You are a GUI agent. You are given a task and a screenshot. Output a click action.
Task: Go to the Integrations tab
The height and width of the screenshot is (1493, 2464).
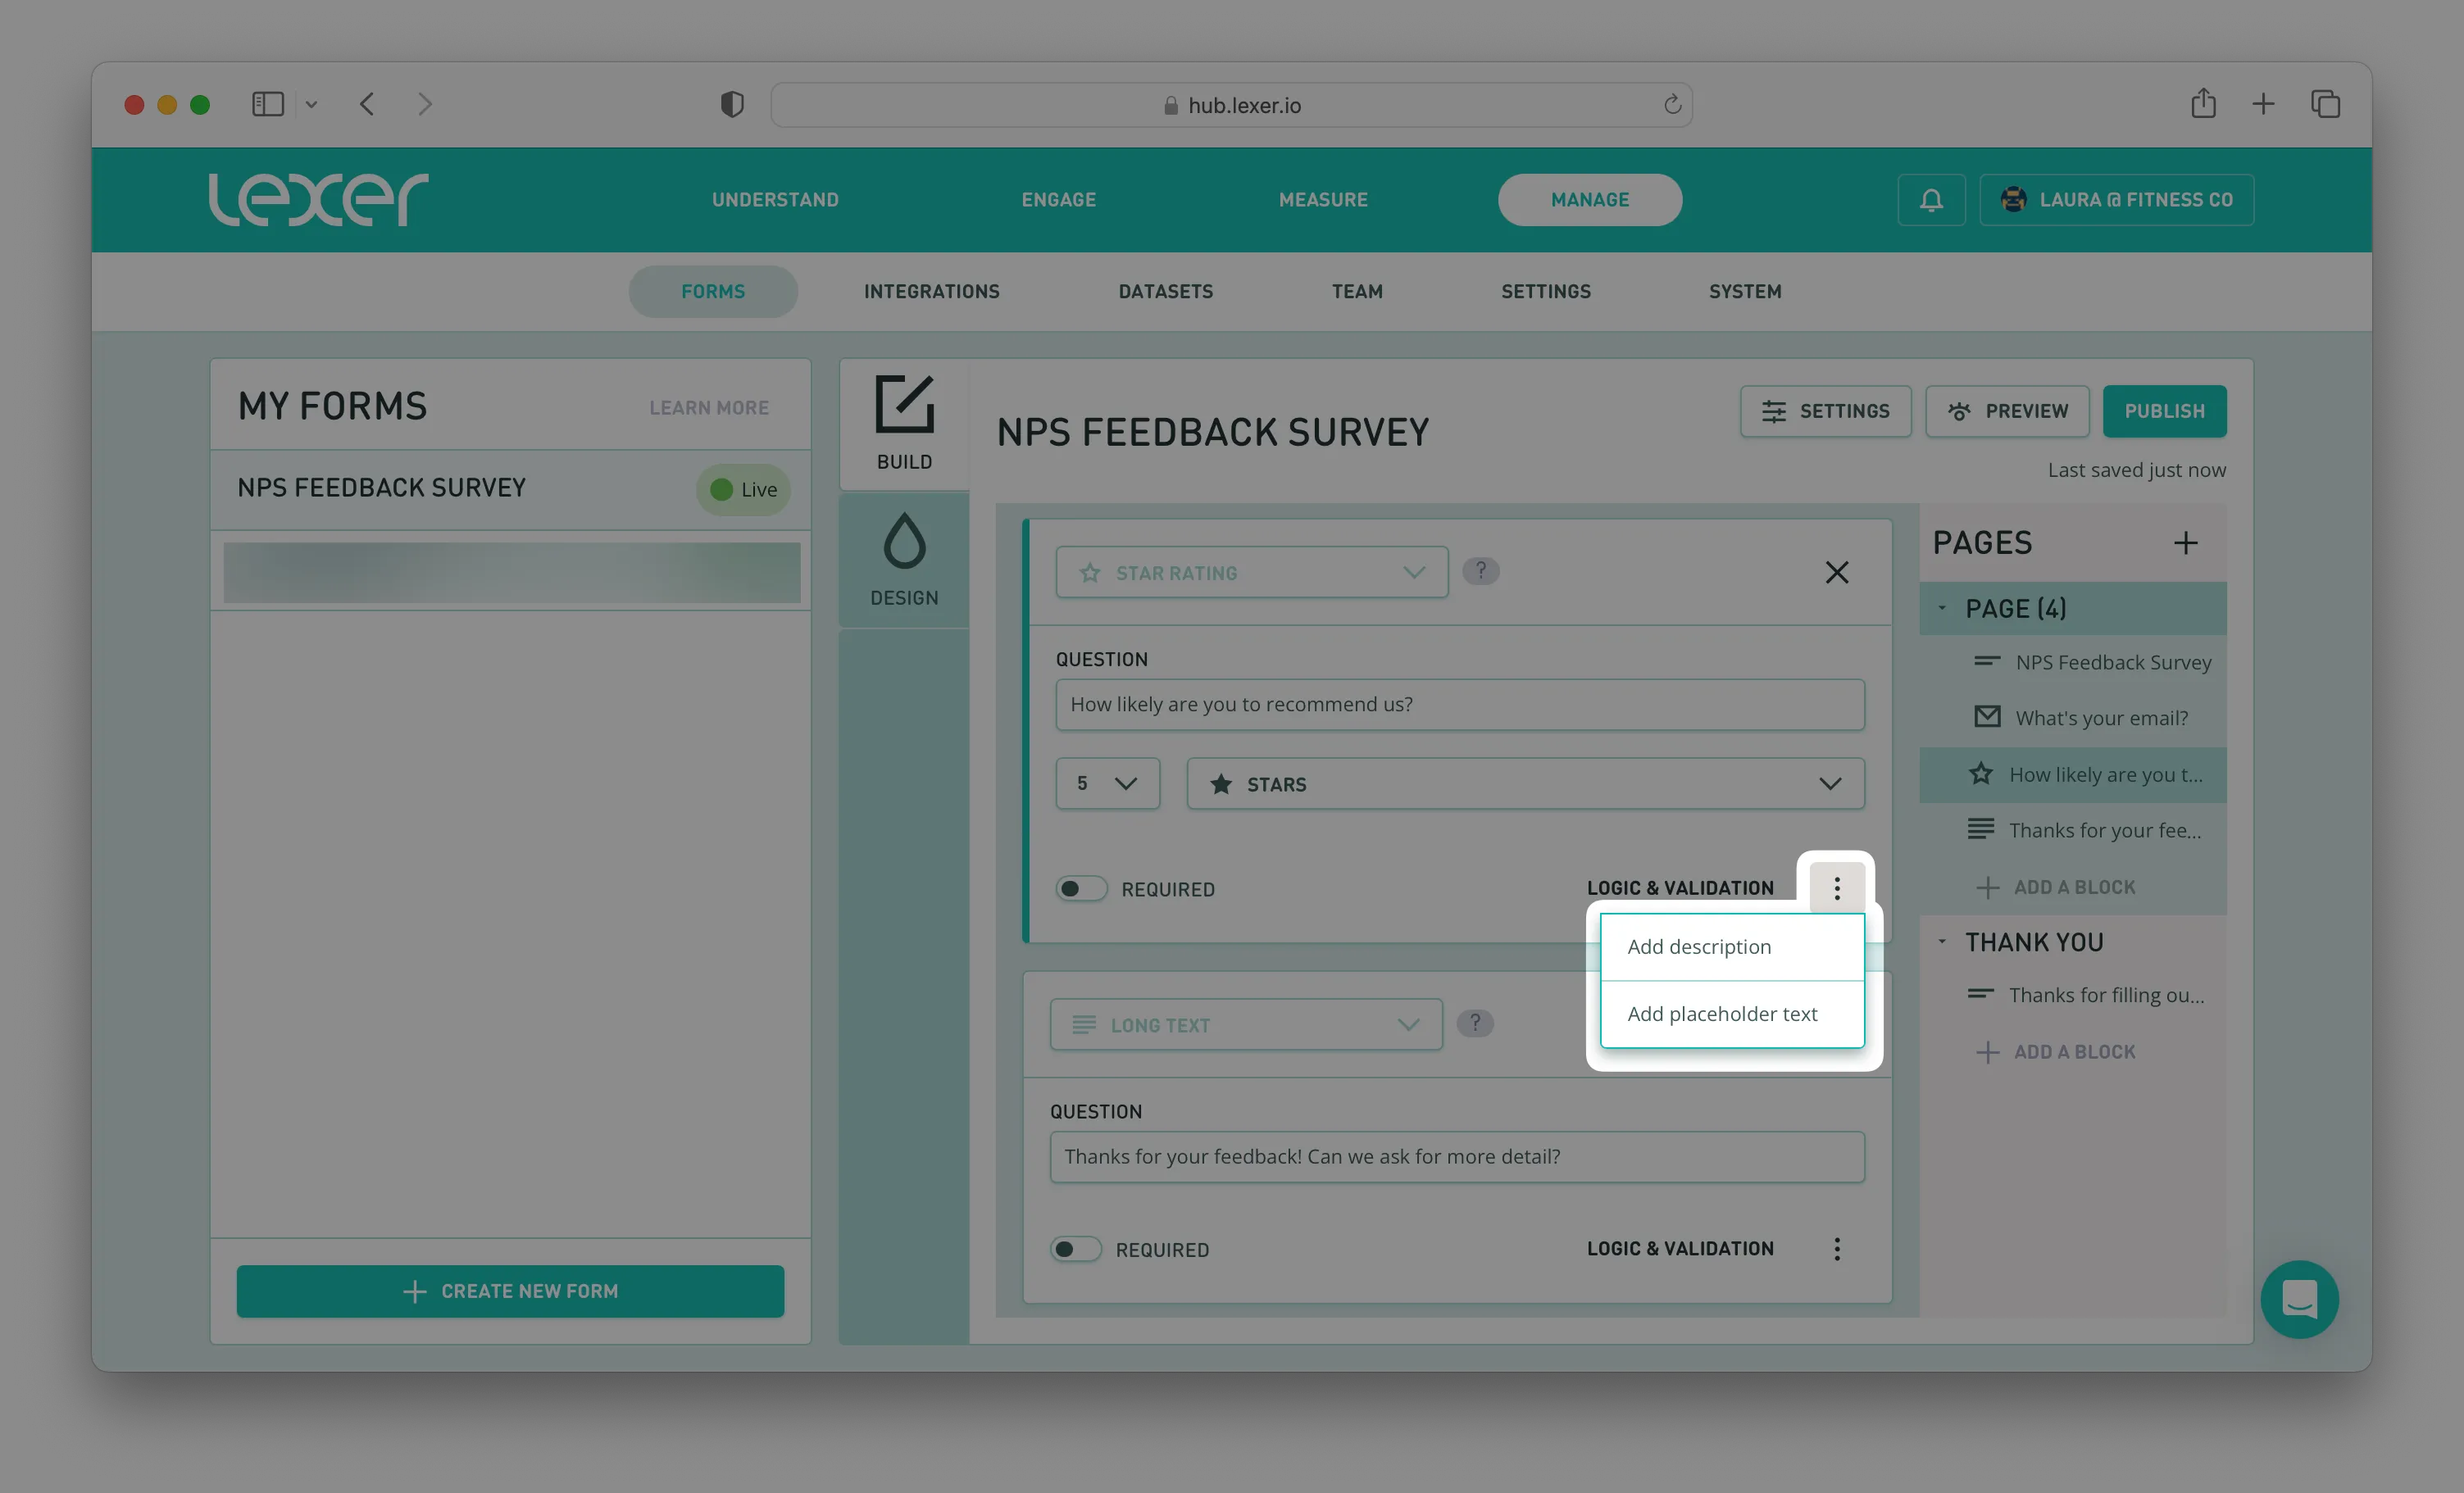[931, 292]
